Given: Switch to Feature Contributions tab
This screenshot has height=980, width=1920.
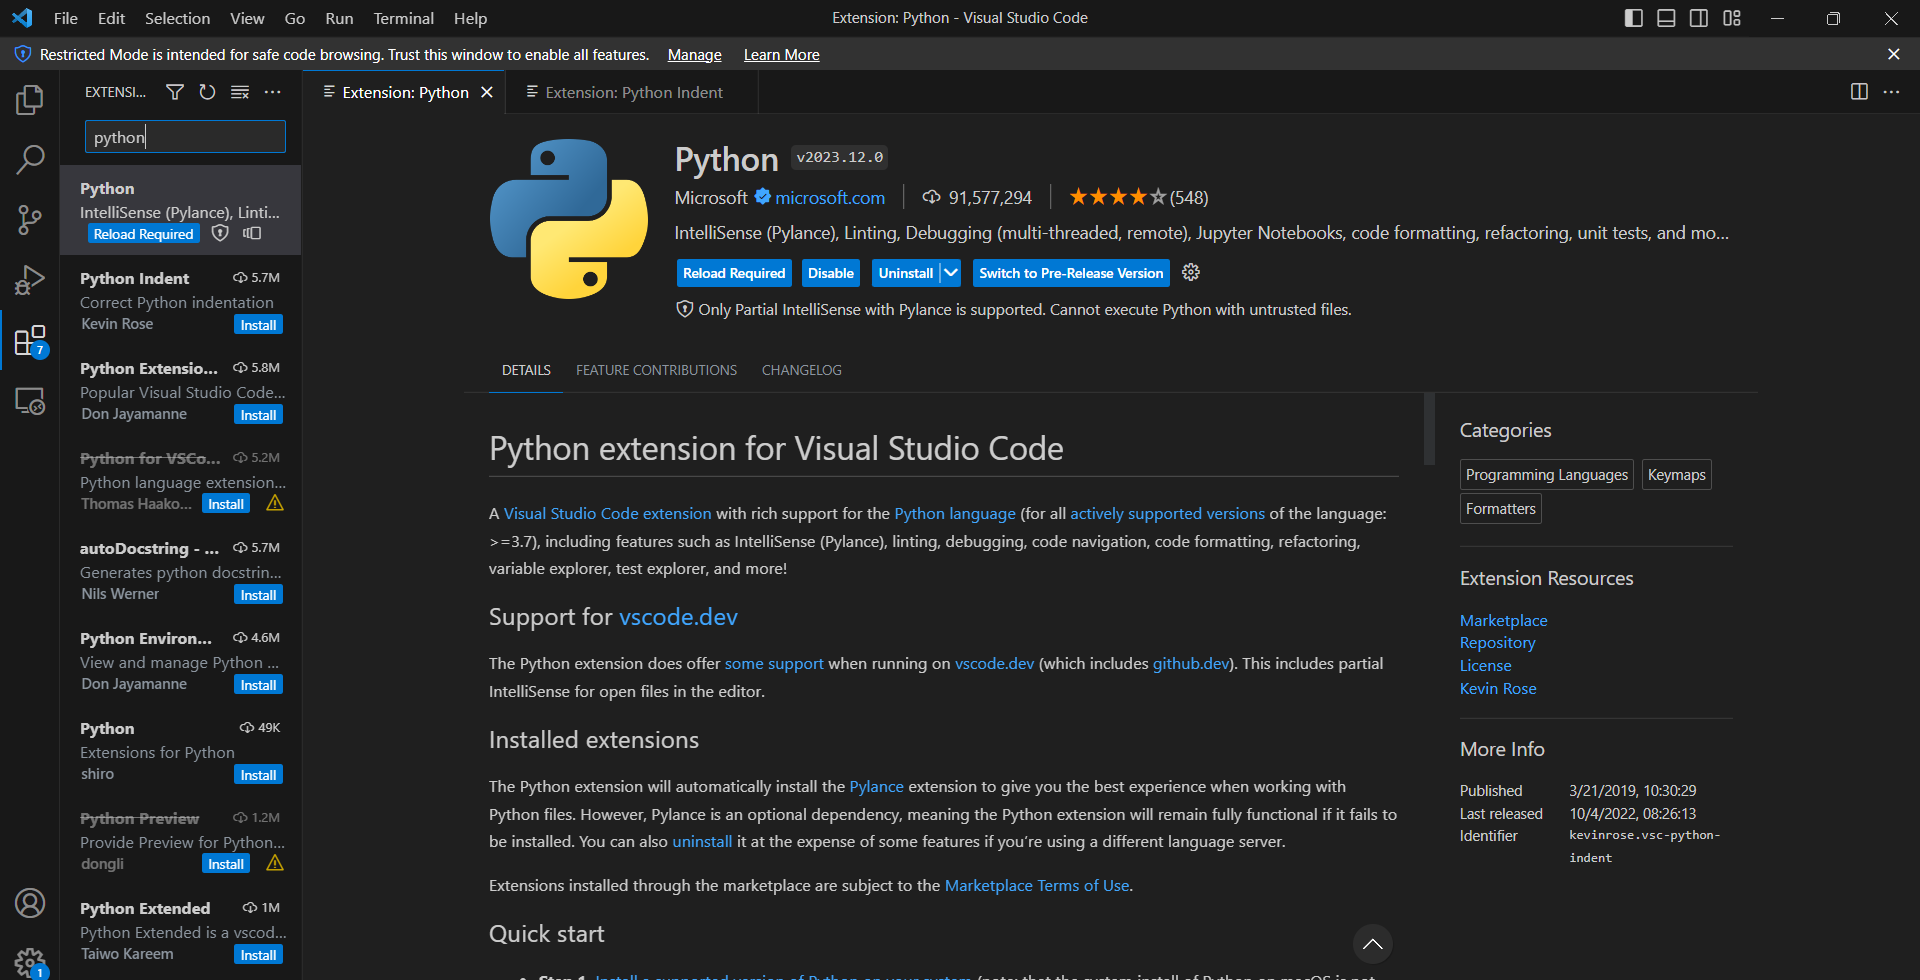Looking at the screenshot, I should (x=656, y=370).
